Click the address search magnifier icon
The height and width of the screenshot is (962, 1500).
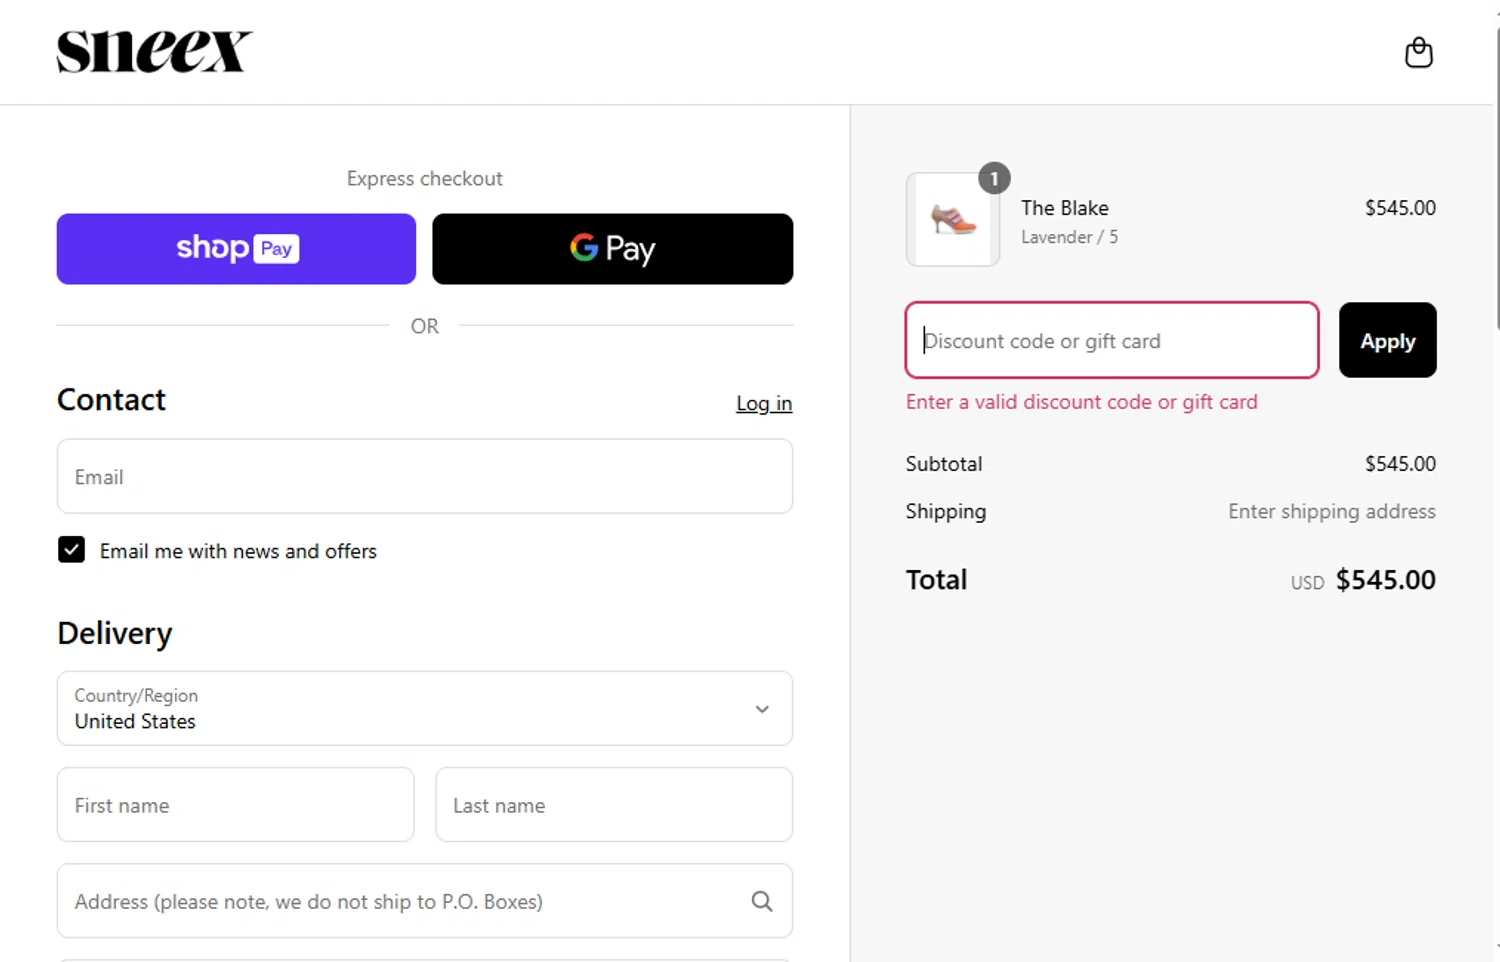pos(762,901)
